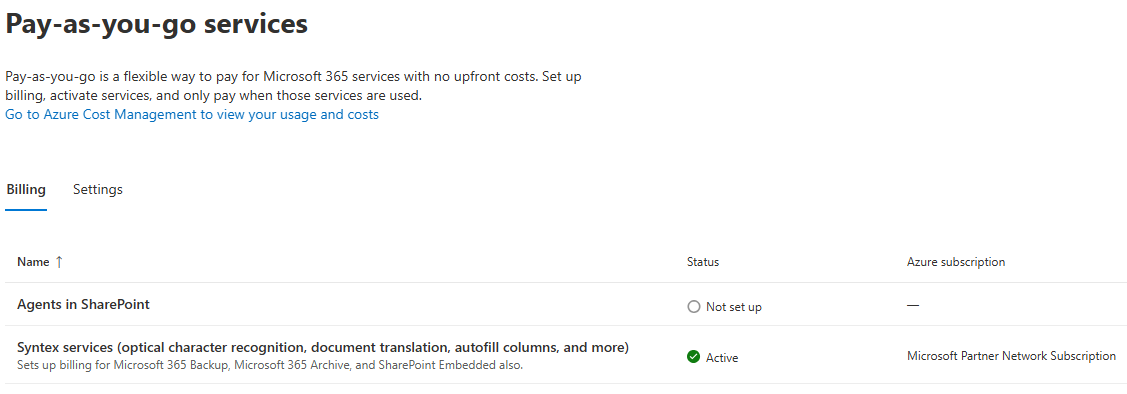
Task: Open the Billing tab
Action: point(26,190)
